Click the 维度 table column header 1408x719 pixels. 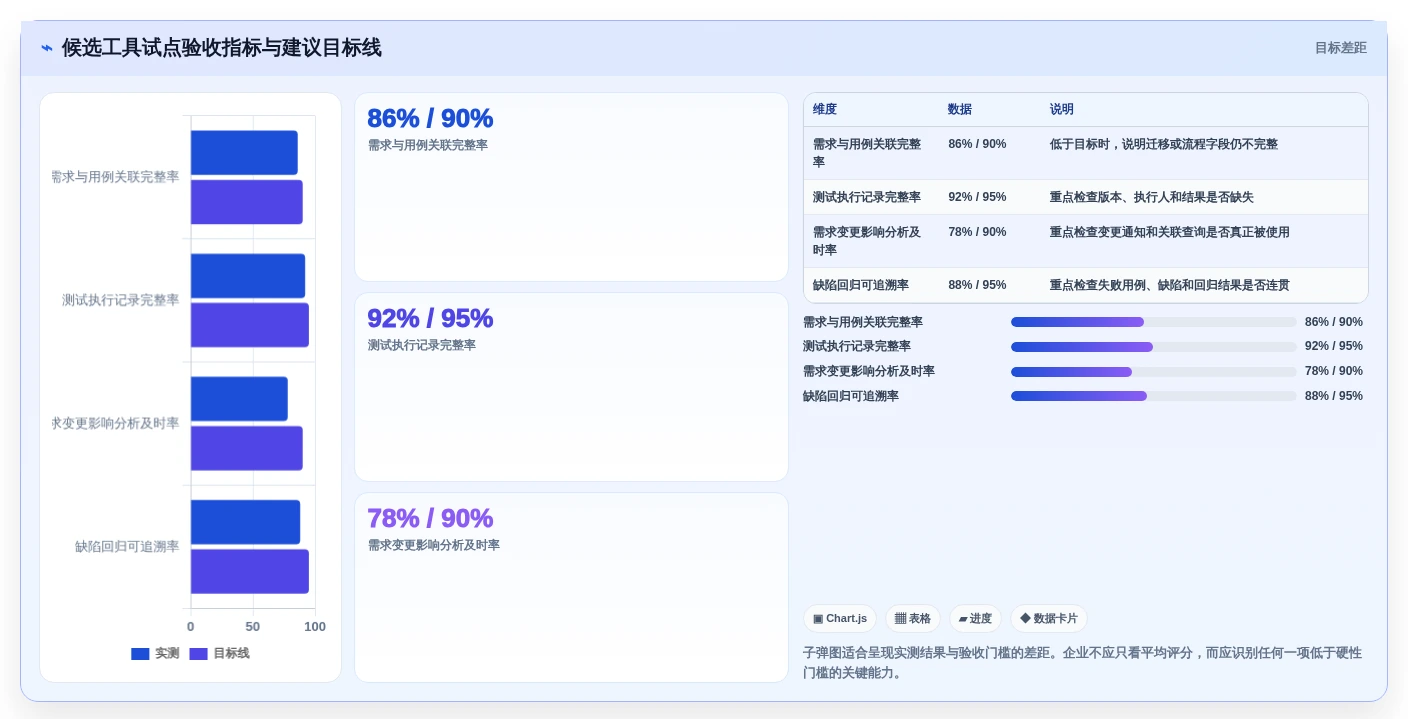(825, 109)
